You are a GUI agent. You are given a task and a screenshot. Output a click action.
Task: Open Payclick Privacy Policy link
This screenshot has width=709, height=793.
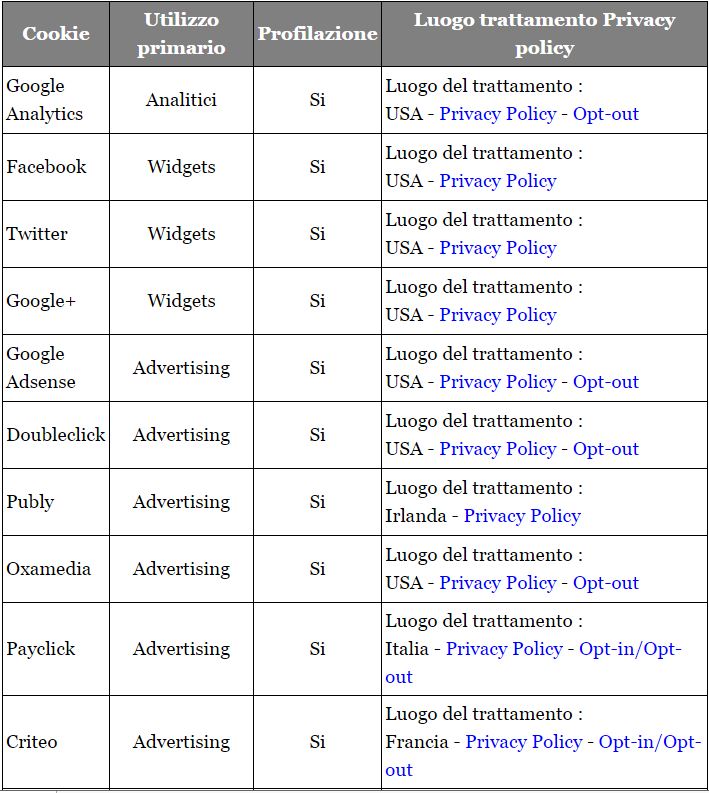(504, 649)
